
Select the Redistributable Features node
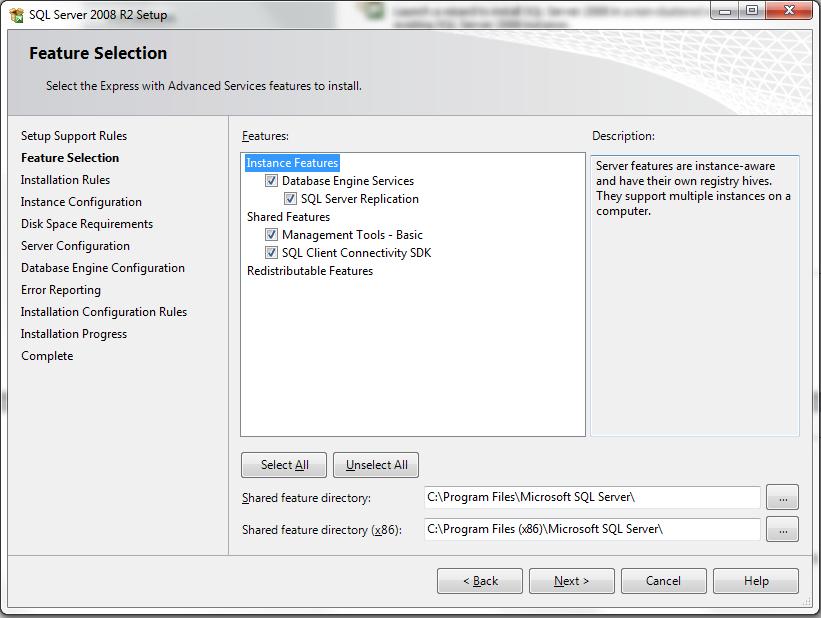310,271
